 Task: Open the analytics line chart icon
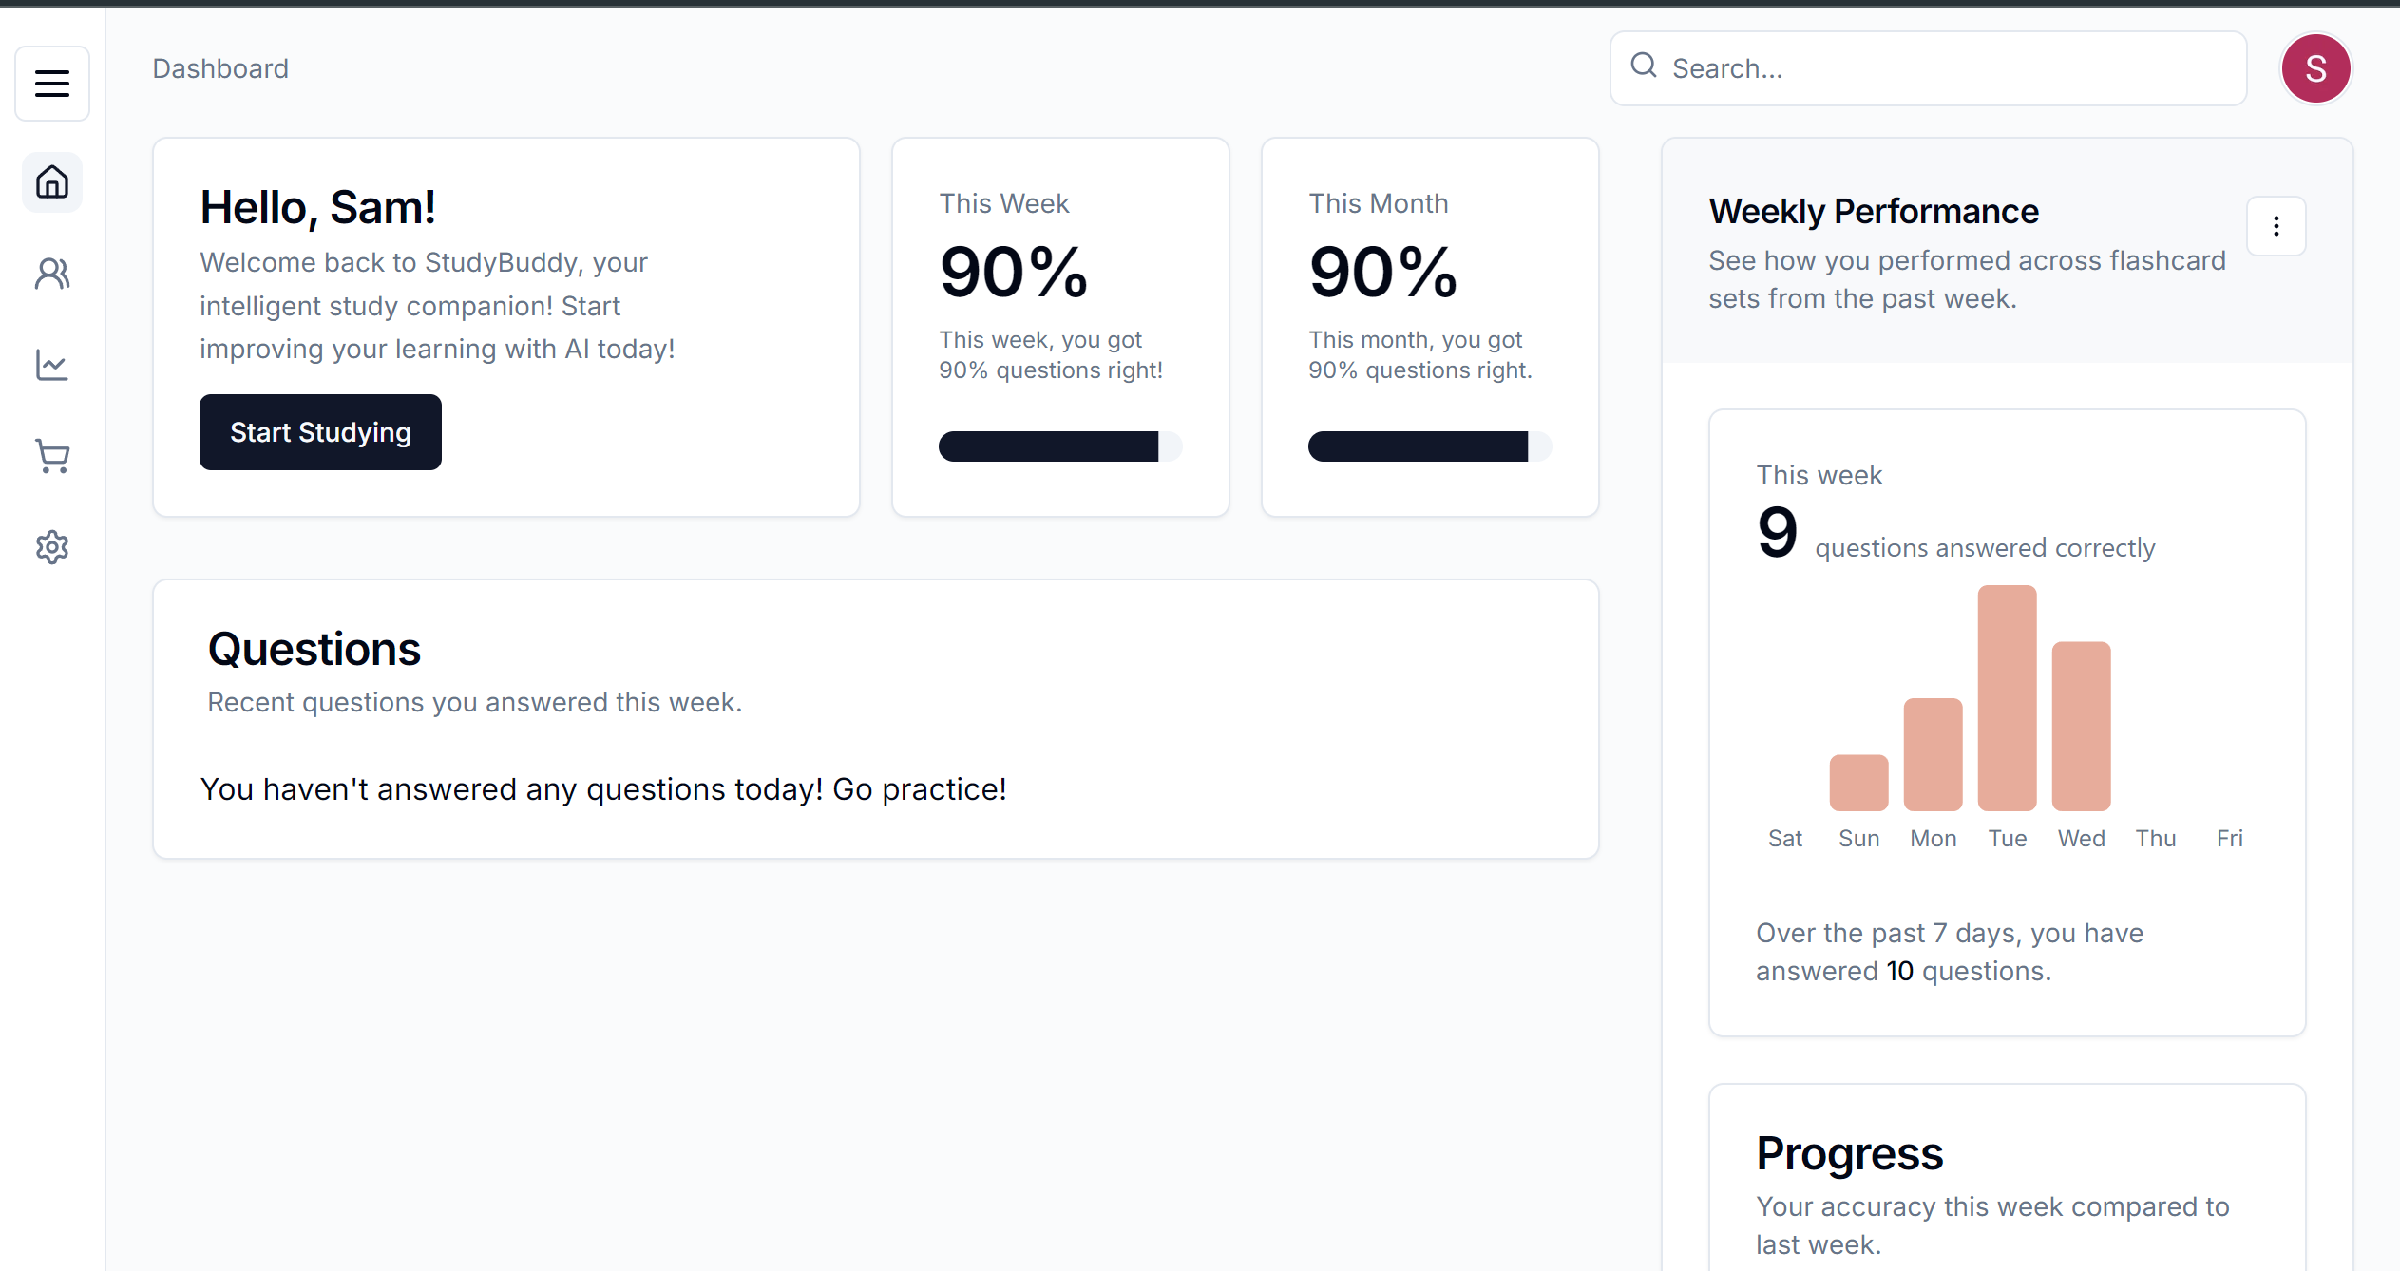tap(52, 365)
